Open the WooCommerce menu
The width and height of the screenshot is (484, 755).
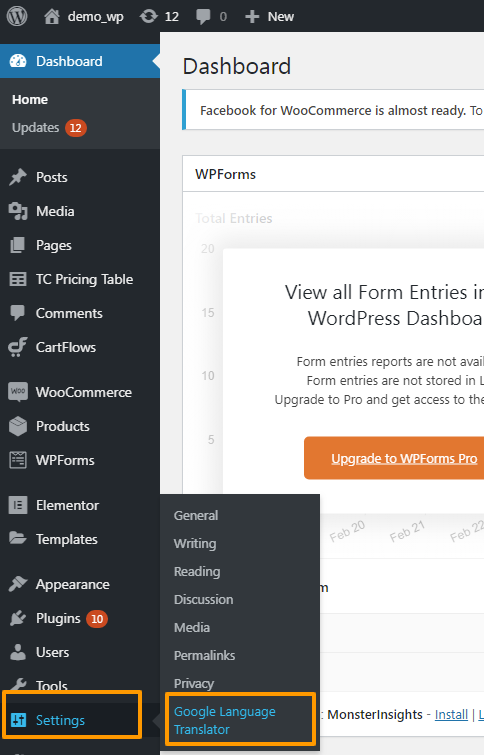(84, 392)
